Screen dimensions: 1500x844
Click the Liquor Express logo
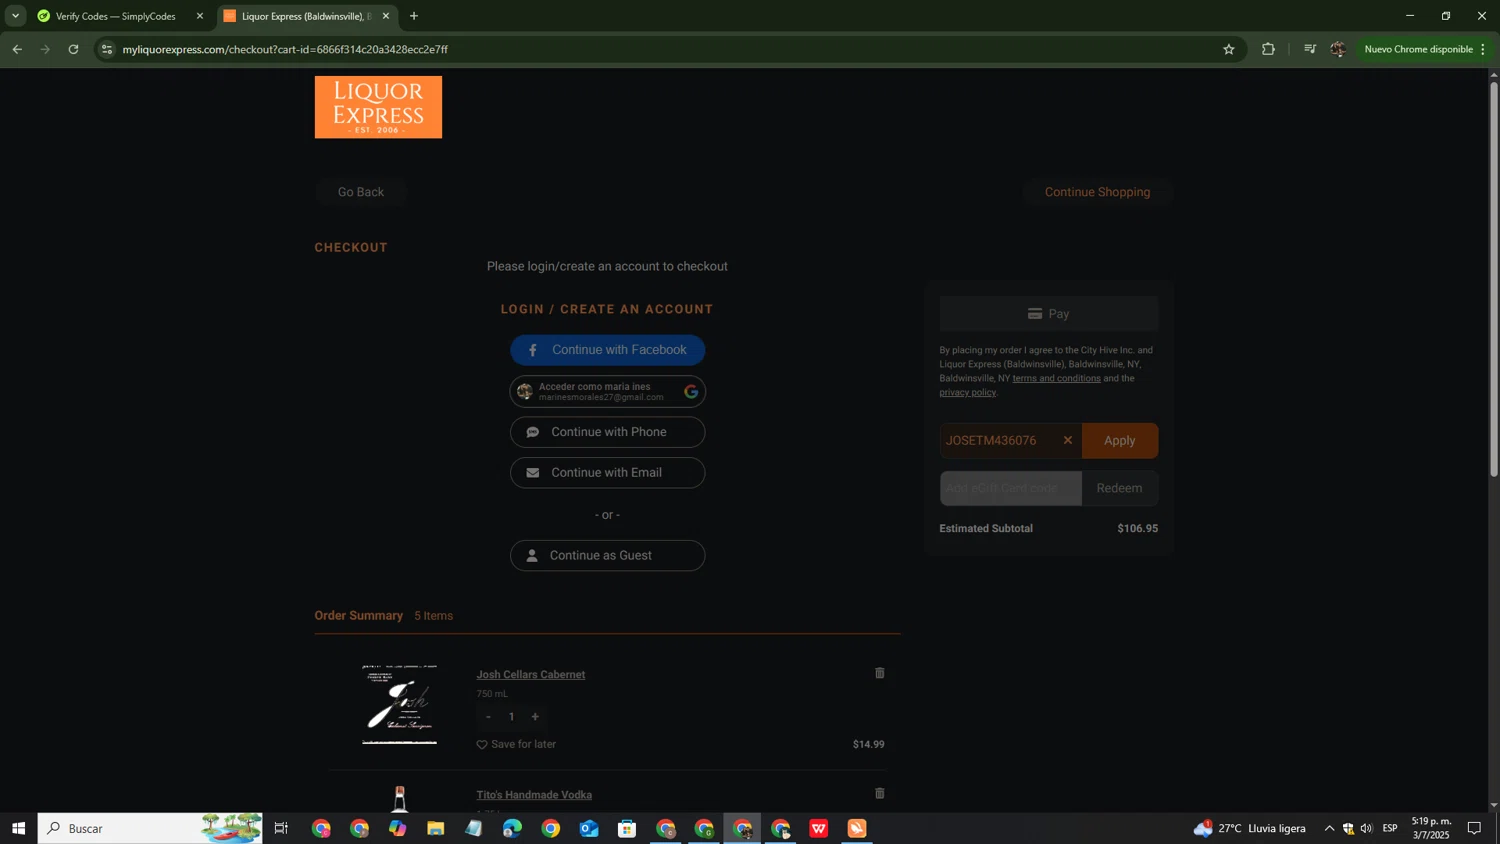click(x=378, y=107)
